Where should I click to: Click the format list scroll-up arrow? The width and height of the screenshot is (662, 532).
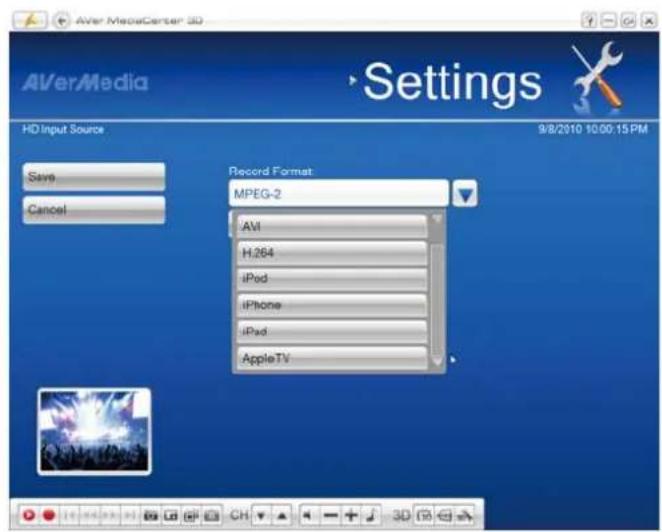click(437, 220)
